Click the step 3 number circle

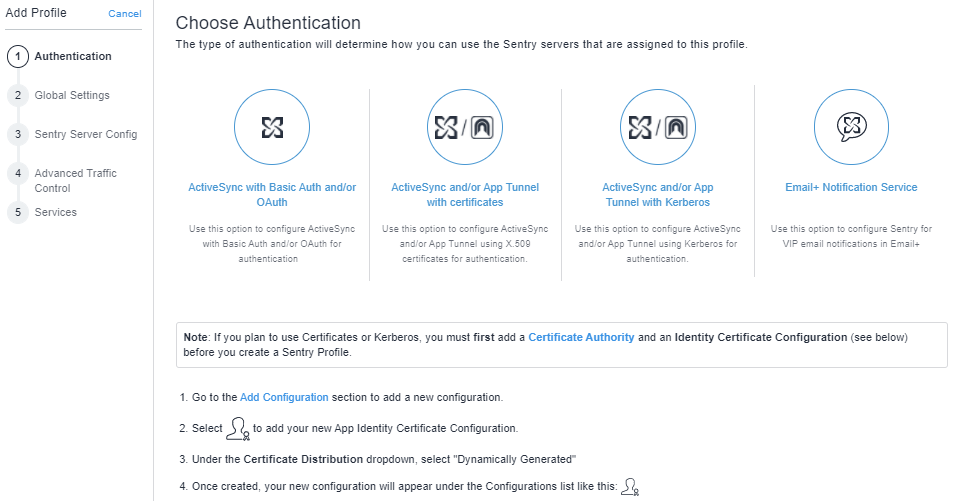(17, 134)
